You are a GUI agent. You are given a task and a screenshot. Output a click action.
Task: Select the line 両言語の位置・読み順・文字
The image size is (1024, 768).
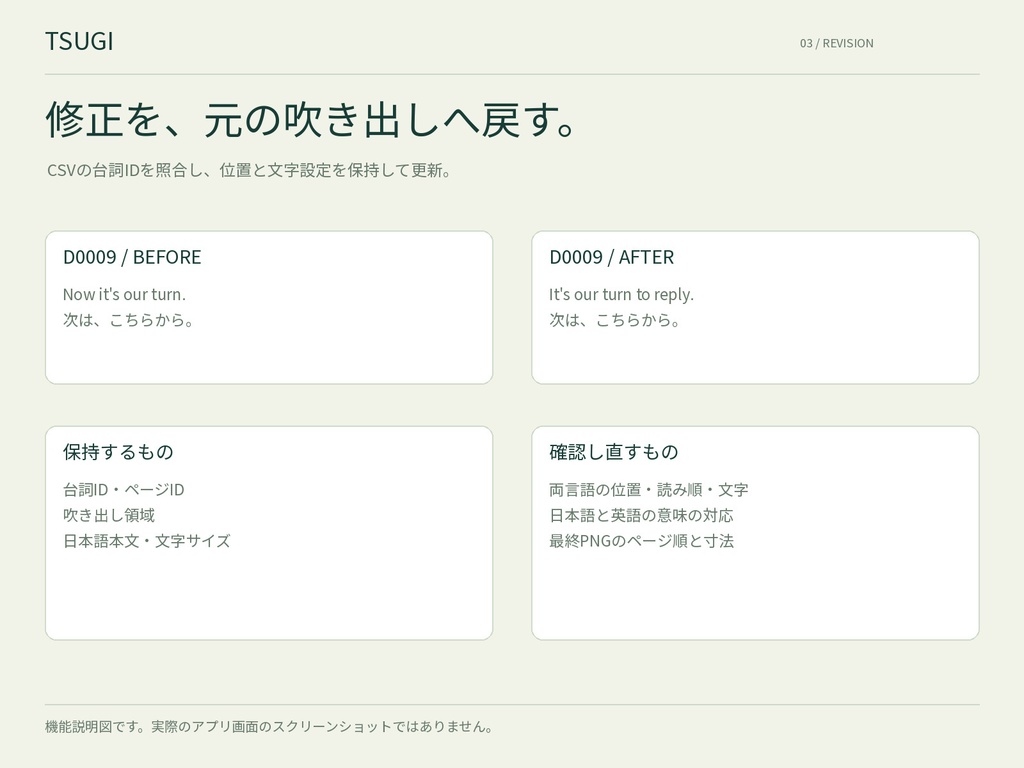[x=649, y=490]
